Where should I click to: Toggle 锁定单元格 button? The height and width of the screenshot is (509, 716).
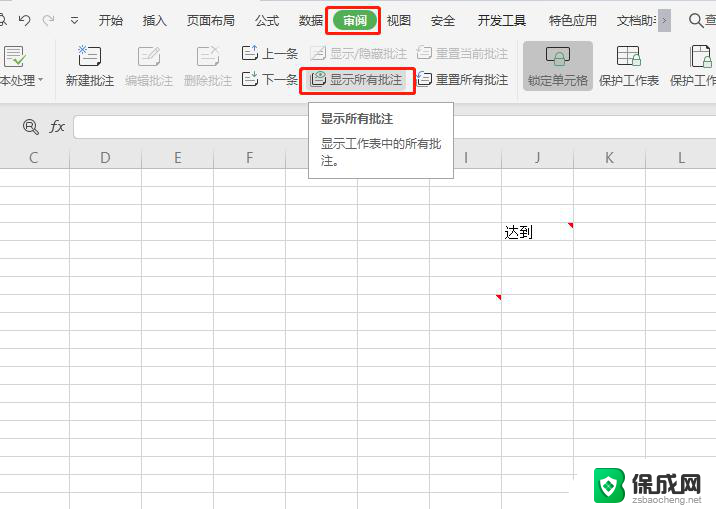pyautogui.click(x=558, y=66)
